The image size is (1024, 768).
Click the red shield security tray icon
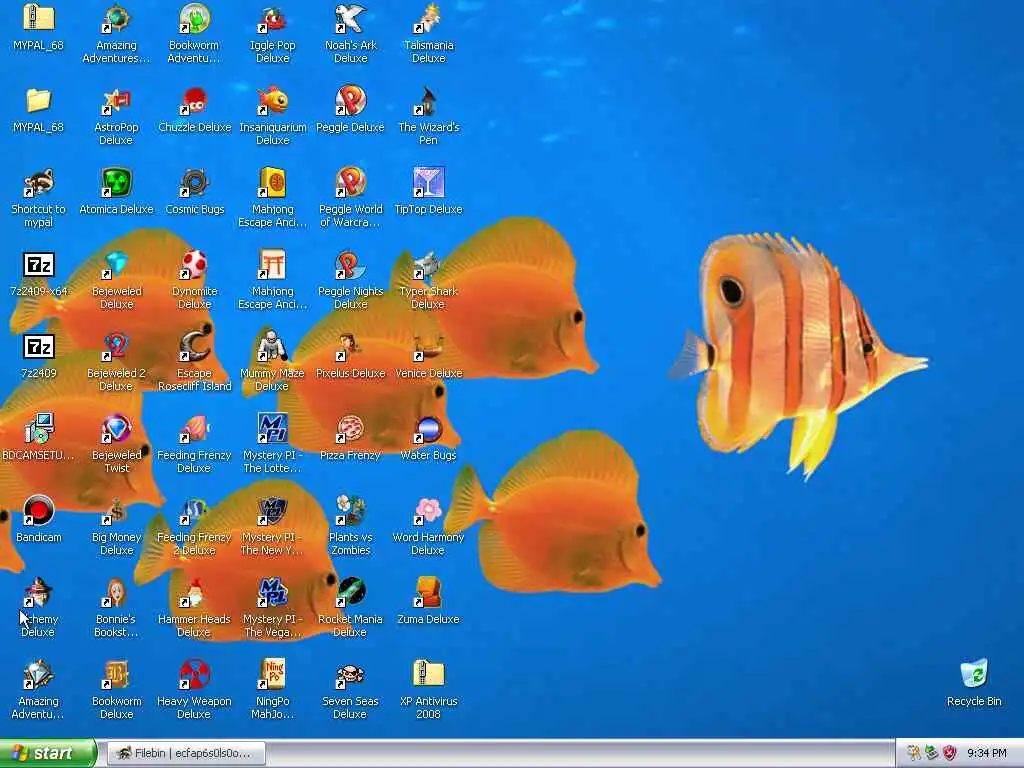pyautogui.click(x=950, y=754)
